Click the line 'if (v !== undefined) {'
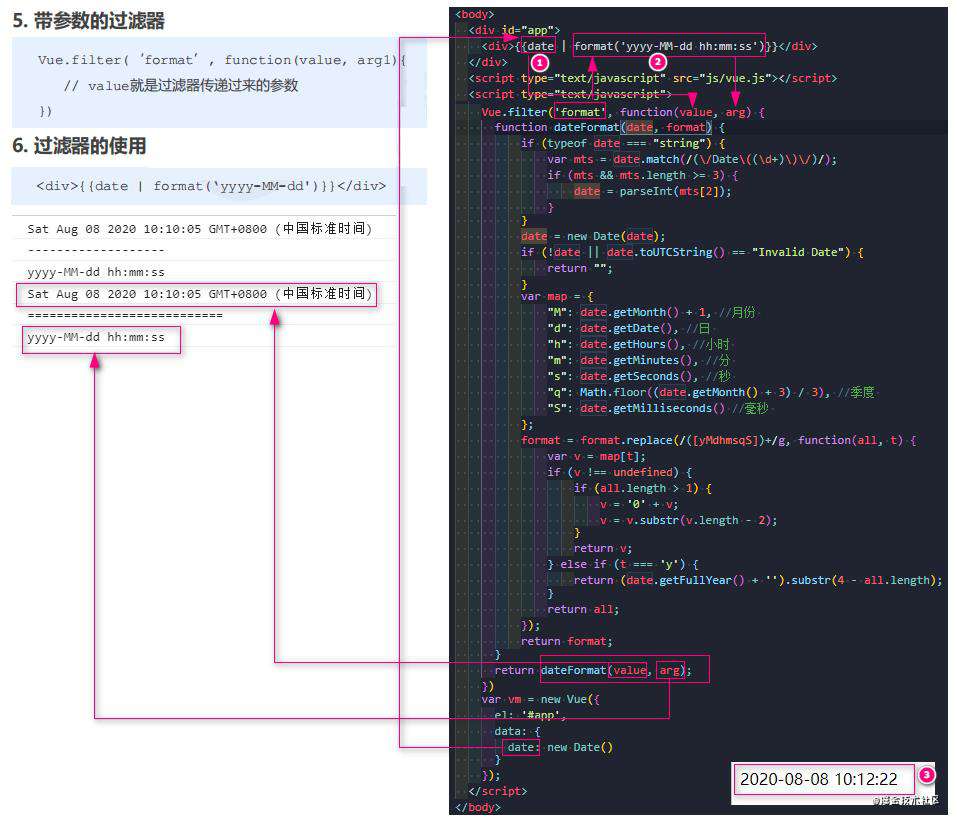957x821 pixels. coord(619,472)
